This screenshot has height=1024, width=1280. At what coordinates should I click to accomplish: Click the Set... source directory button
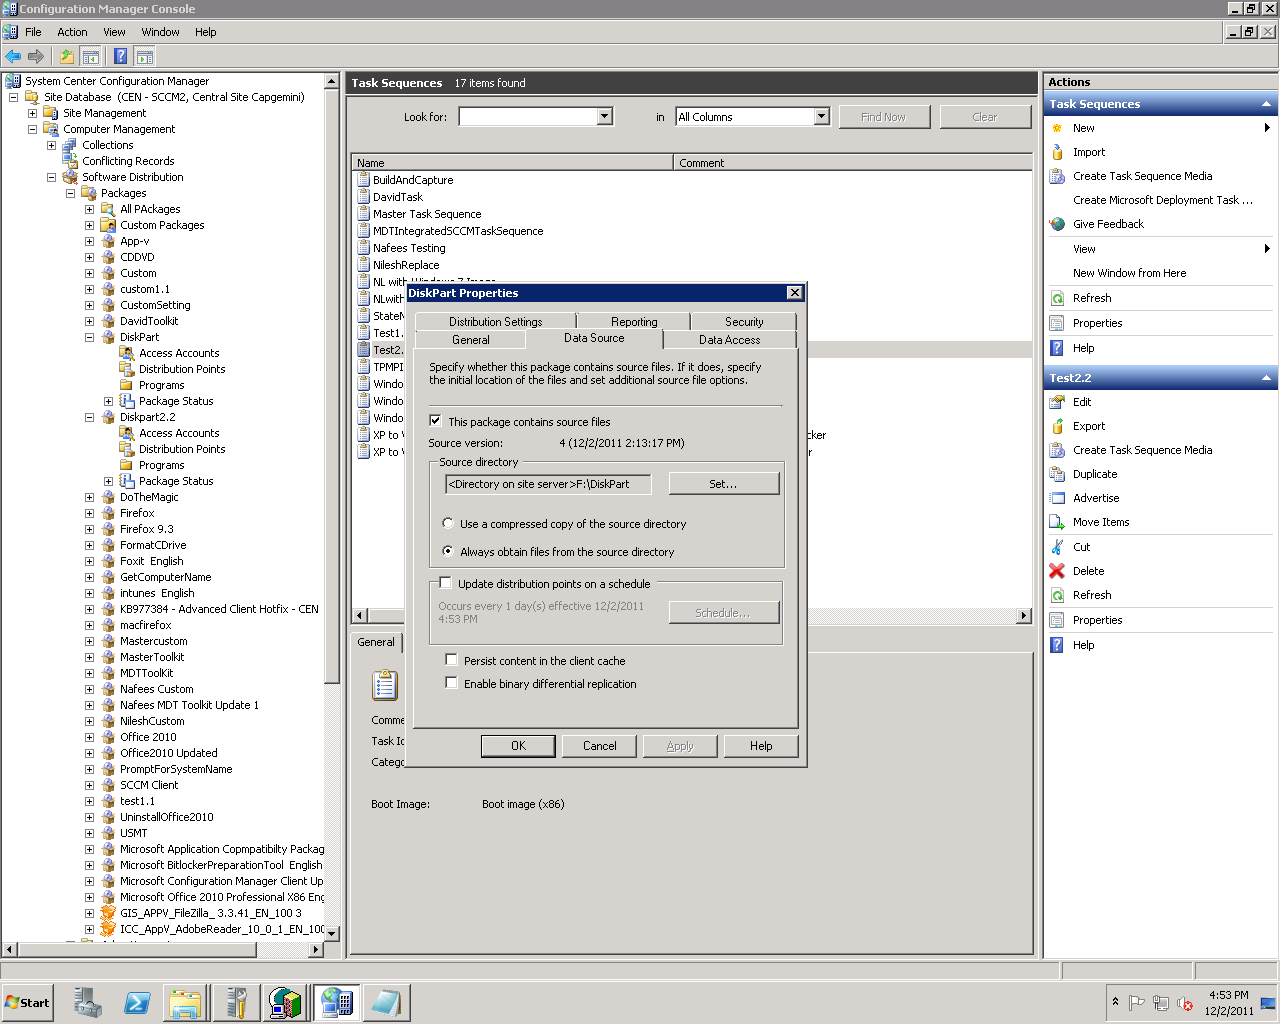pos(723,484)
